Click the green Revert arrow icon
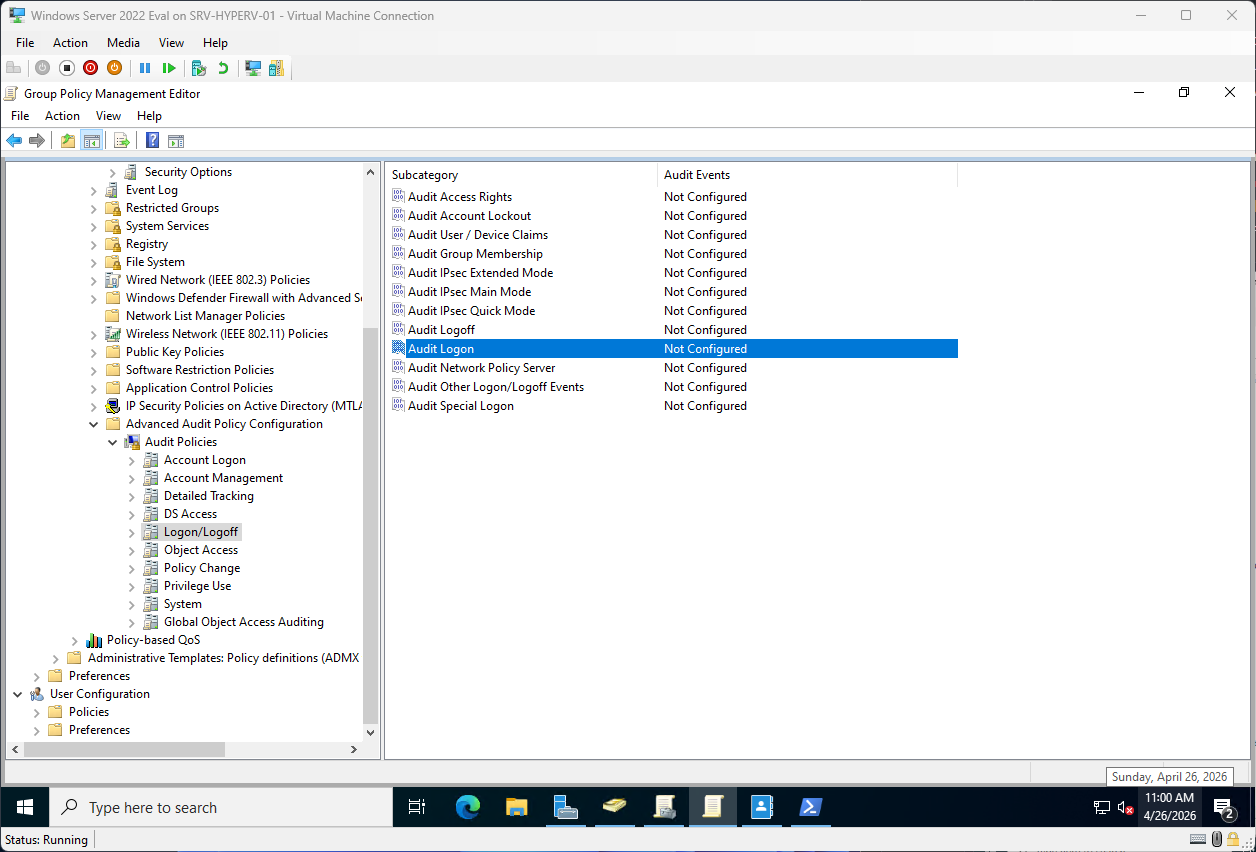Viewport: 1256px width, 852px height. [223, 68]
